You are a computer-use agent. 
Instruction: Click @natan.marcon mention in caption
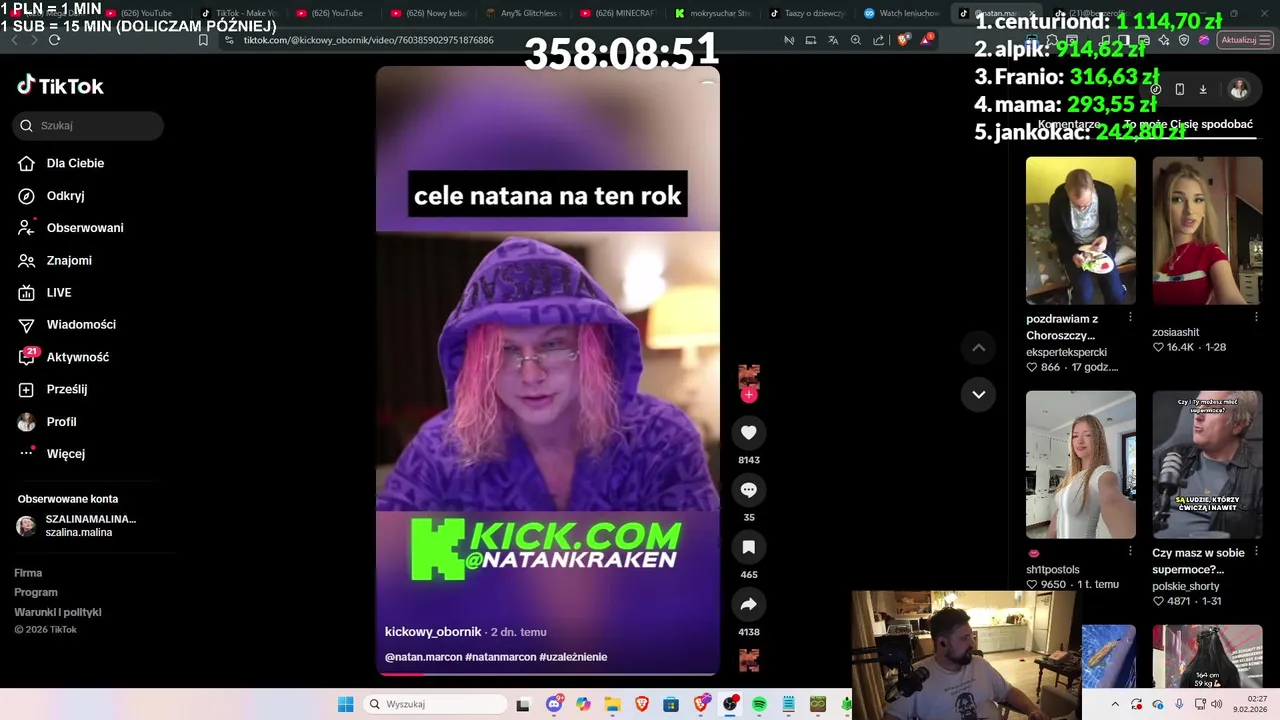[423, 657]
